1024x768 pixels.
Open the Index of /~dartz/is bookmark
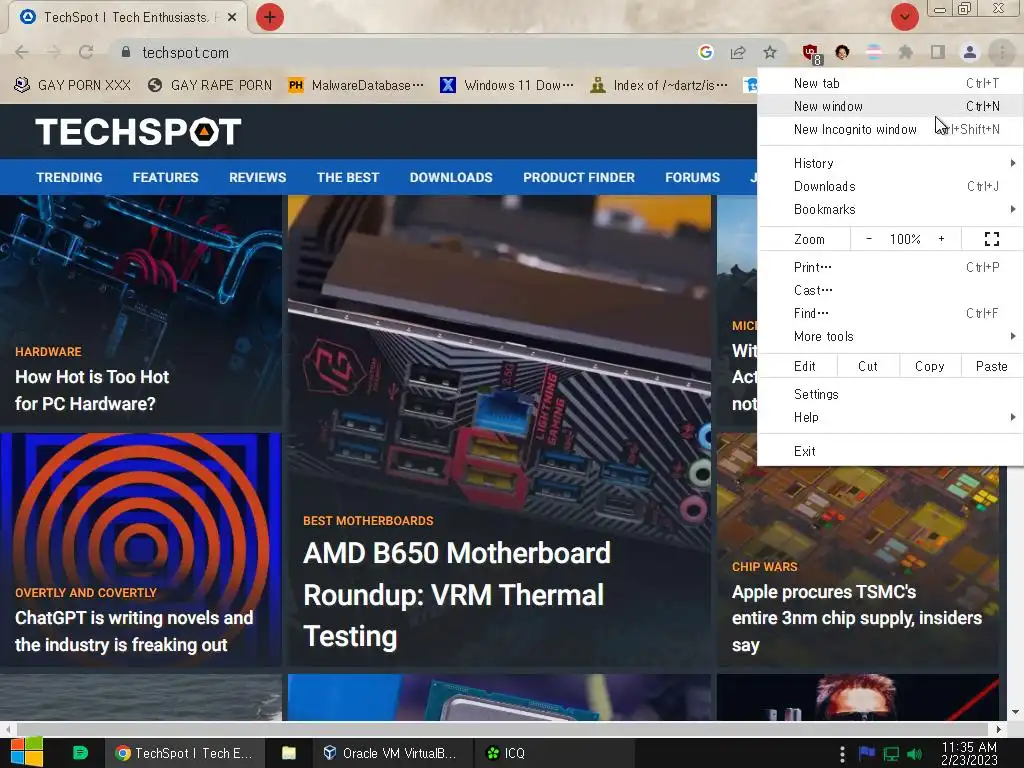pyautogui.click(x=659, y=85)
